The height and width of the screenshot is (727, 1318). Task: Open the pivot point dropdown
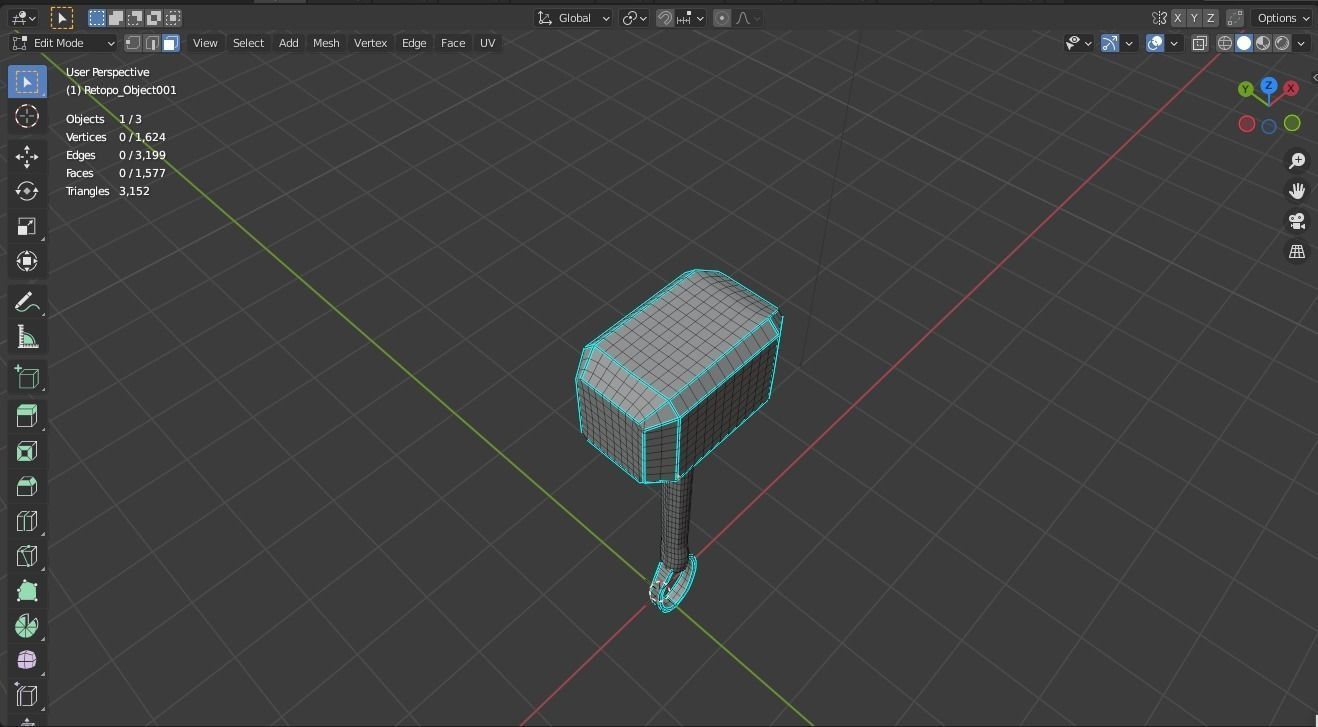pyautogui.click(x=635, y=18)
